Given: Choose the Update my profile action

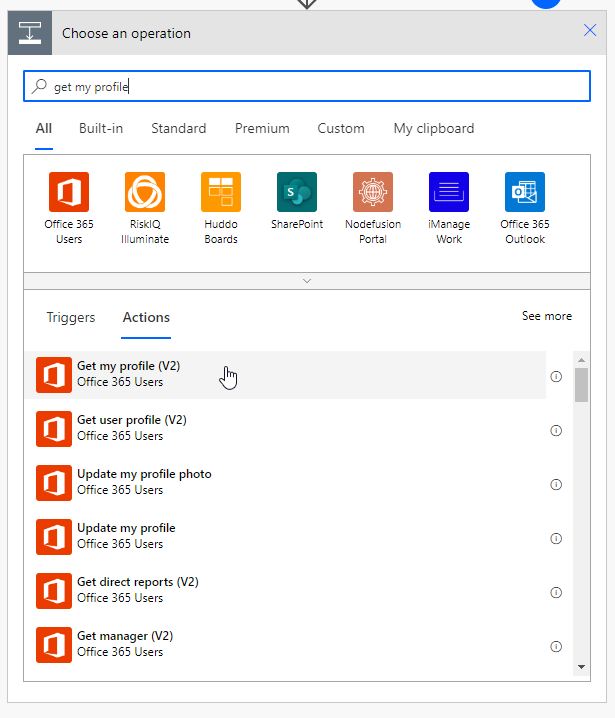Looking at the screenshot, I should point(286,537).
